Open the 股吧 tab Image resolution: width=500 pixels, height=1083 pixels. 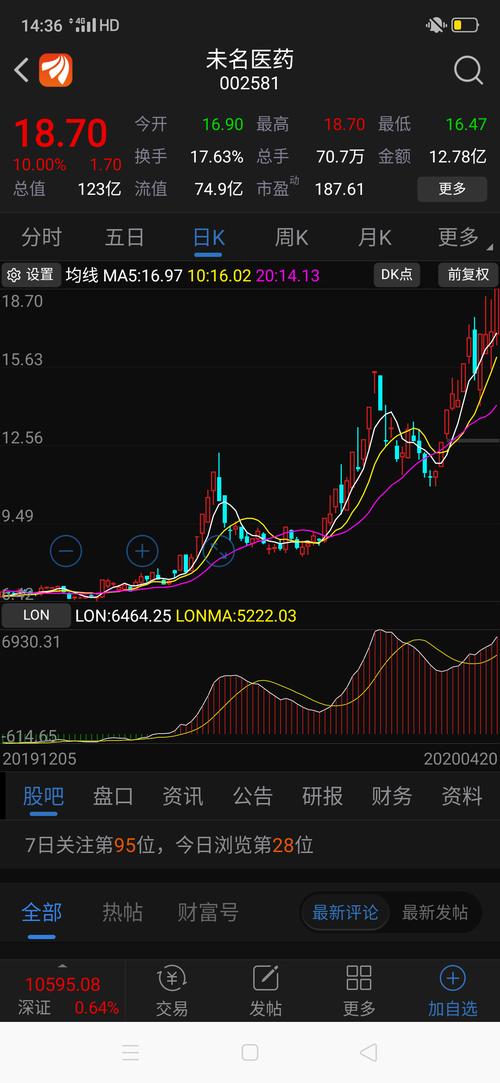click(44, 796)
